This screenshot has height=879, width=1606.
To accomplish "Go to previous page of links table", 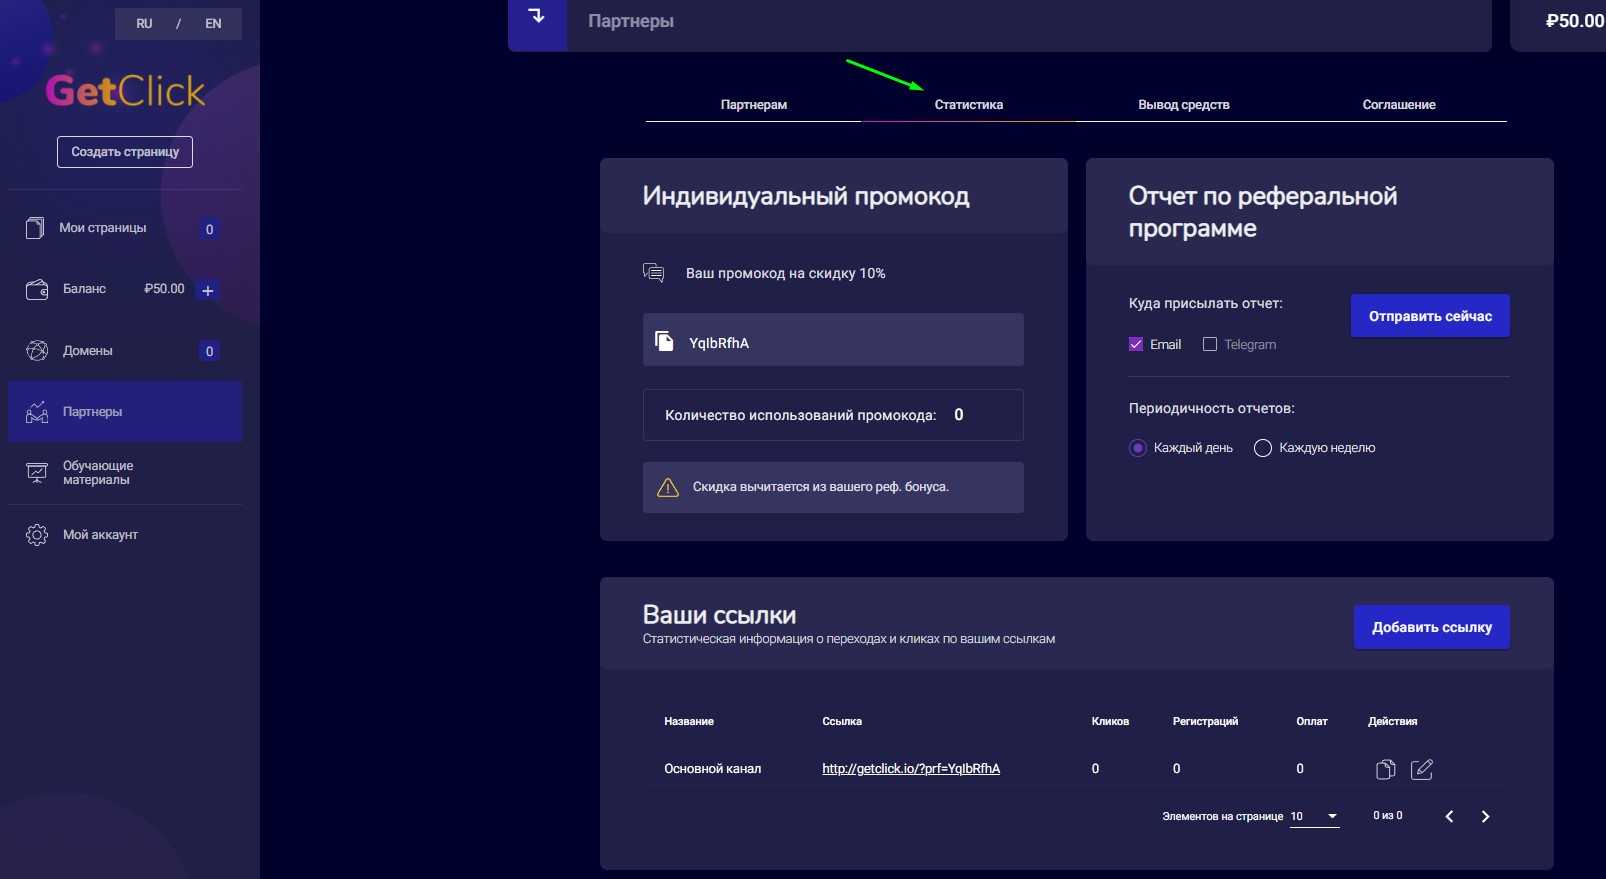I will pyautogui.click(x=1449, y=817).
